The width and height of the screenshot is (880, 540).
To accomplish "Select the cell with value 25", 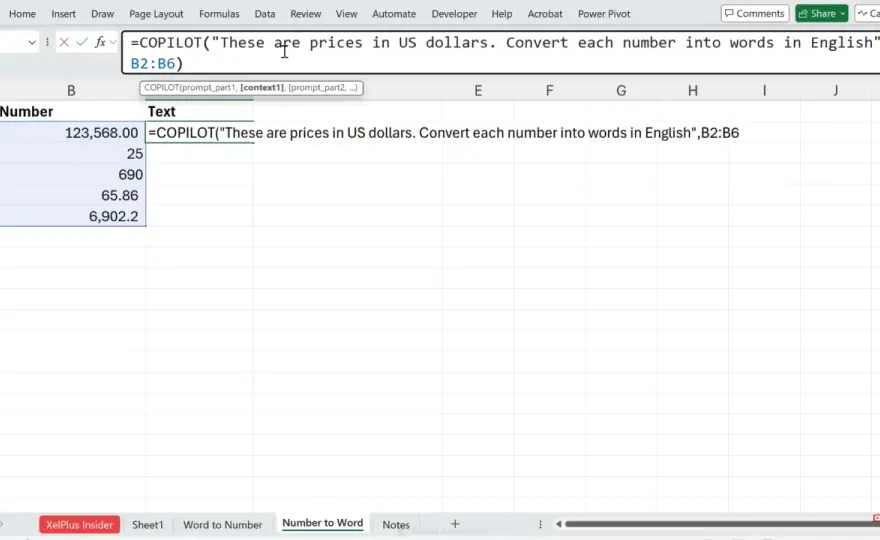I will point(72,154).
